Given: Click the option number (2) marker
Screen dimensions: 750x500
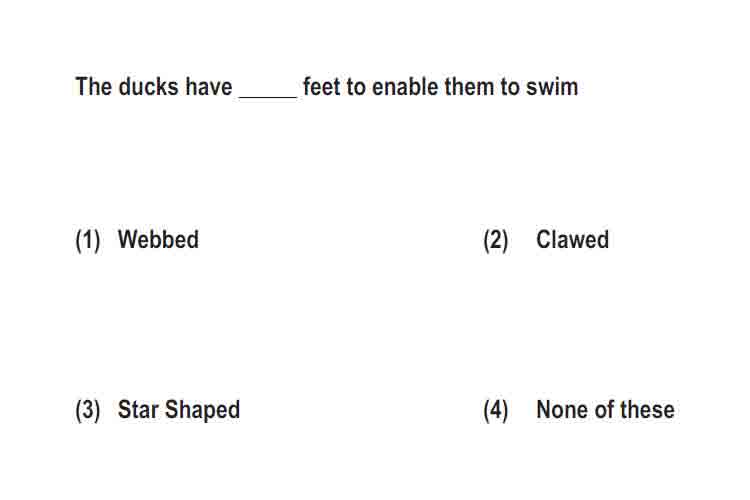Looking at the screenshot, I should click(x=496, y=240).
